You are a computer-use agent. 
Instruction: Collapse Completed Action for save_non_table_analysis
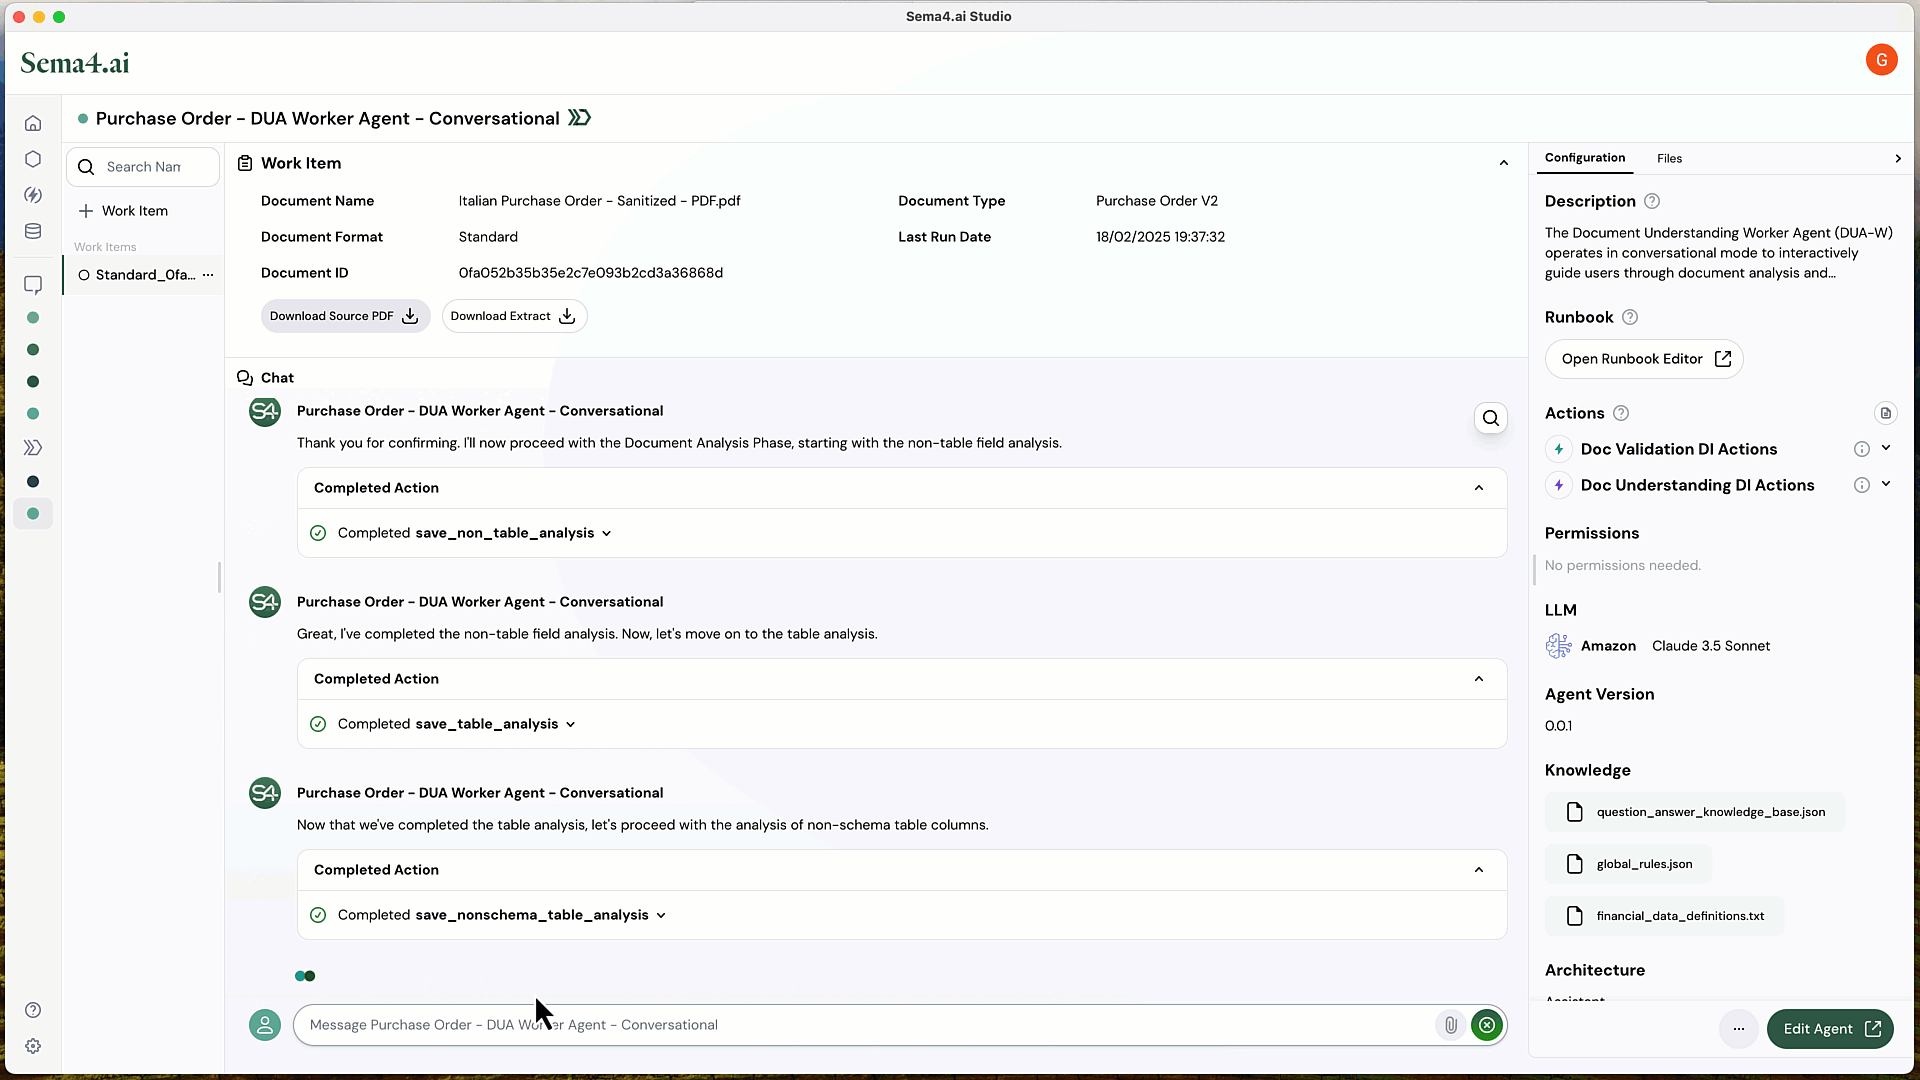[x=1478, y=488]
